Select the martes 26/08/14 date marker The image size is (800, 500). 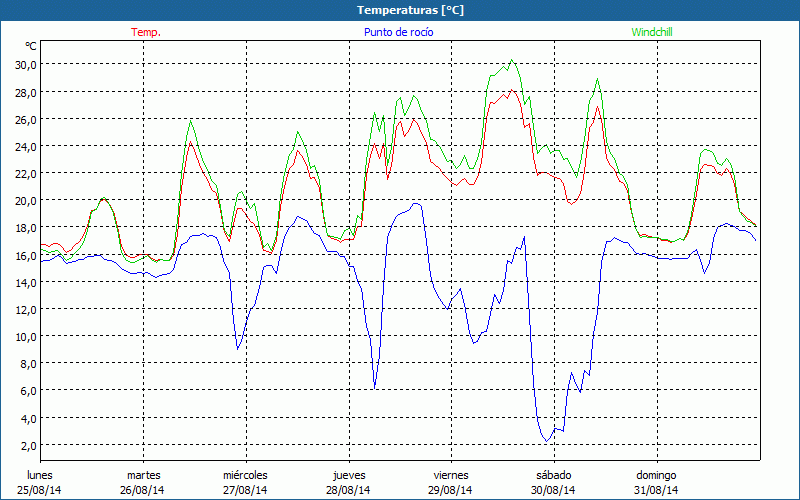143,482
